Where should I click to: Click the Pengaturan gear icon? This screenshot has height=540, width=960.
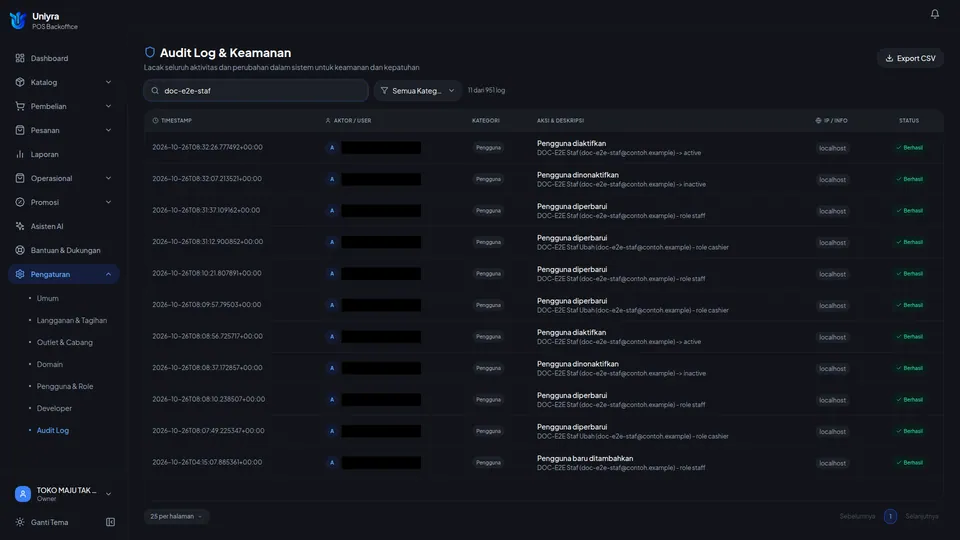[x=20, y=274]
